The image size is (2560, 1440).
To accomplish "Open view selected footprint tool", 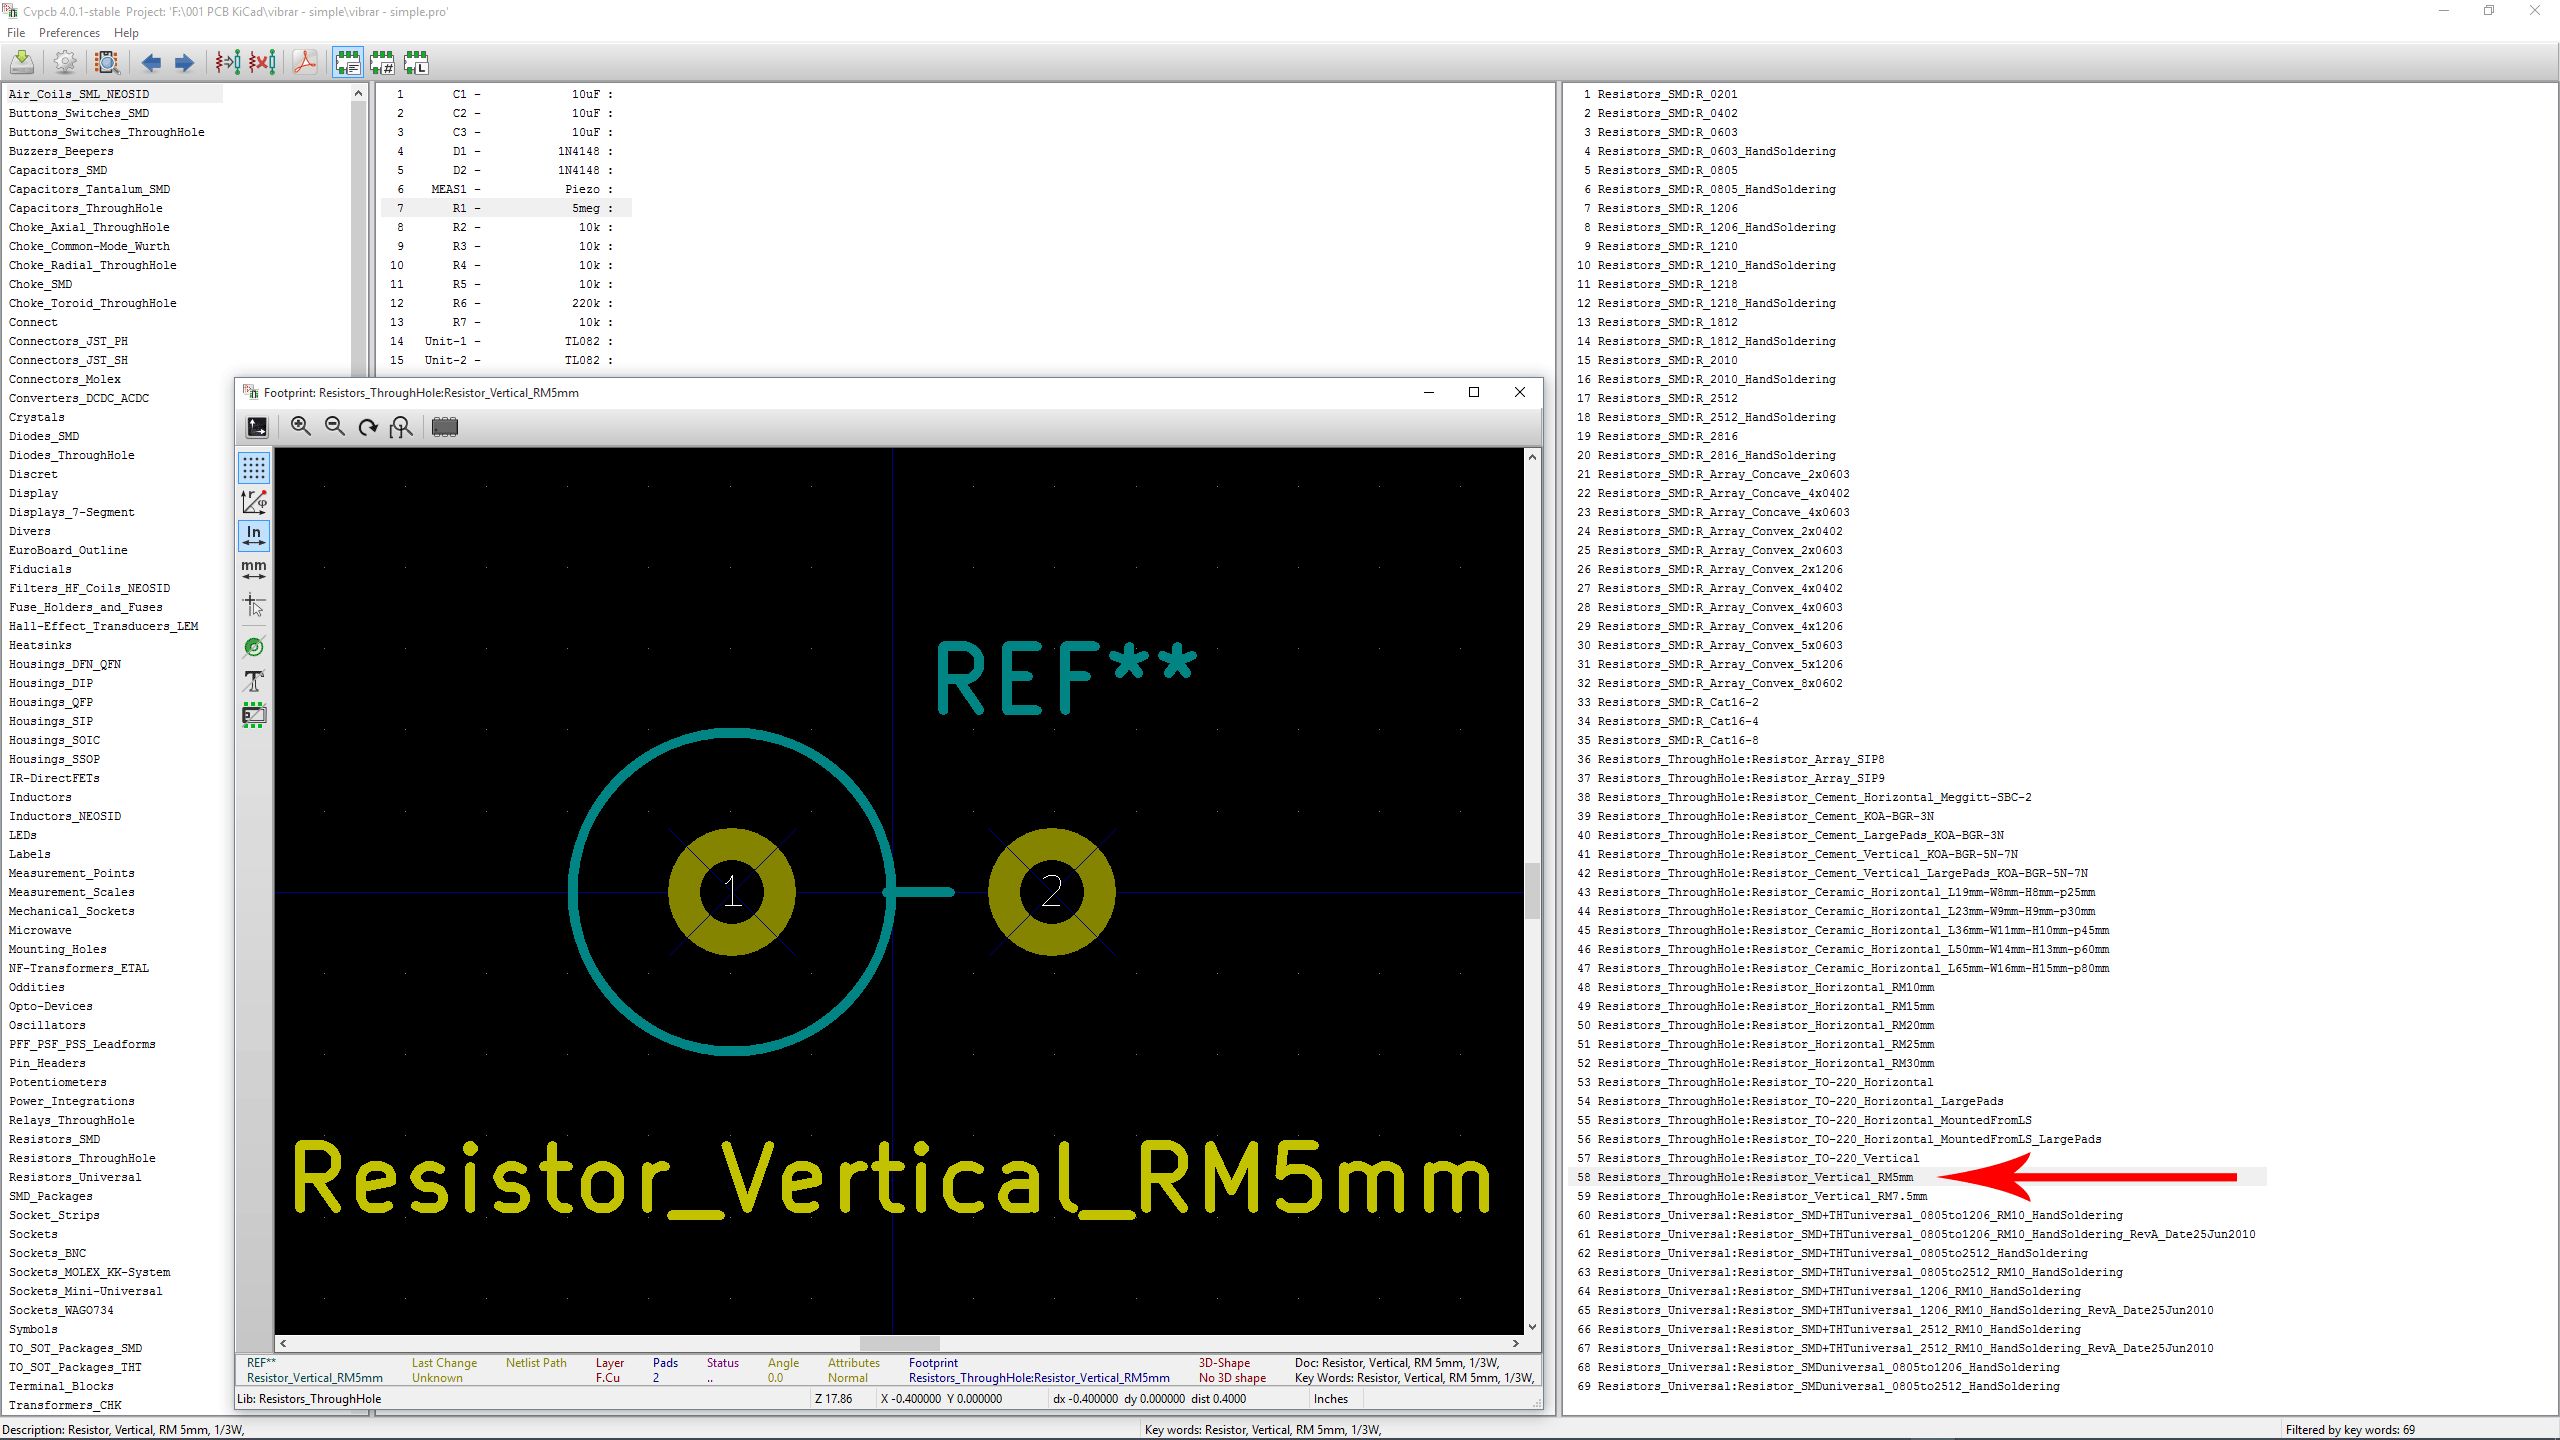I will tap(106, 63).
